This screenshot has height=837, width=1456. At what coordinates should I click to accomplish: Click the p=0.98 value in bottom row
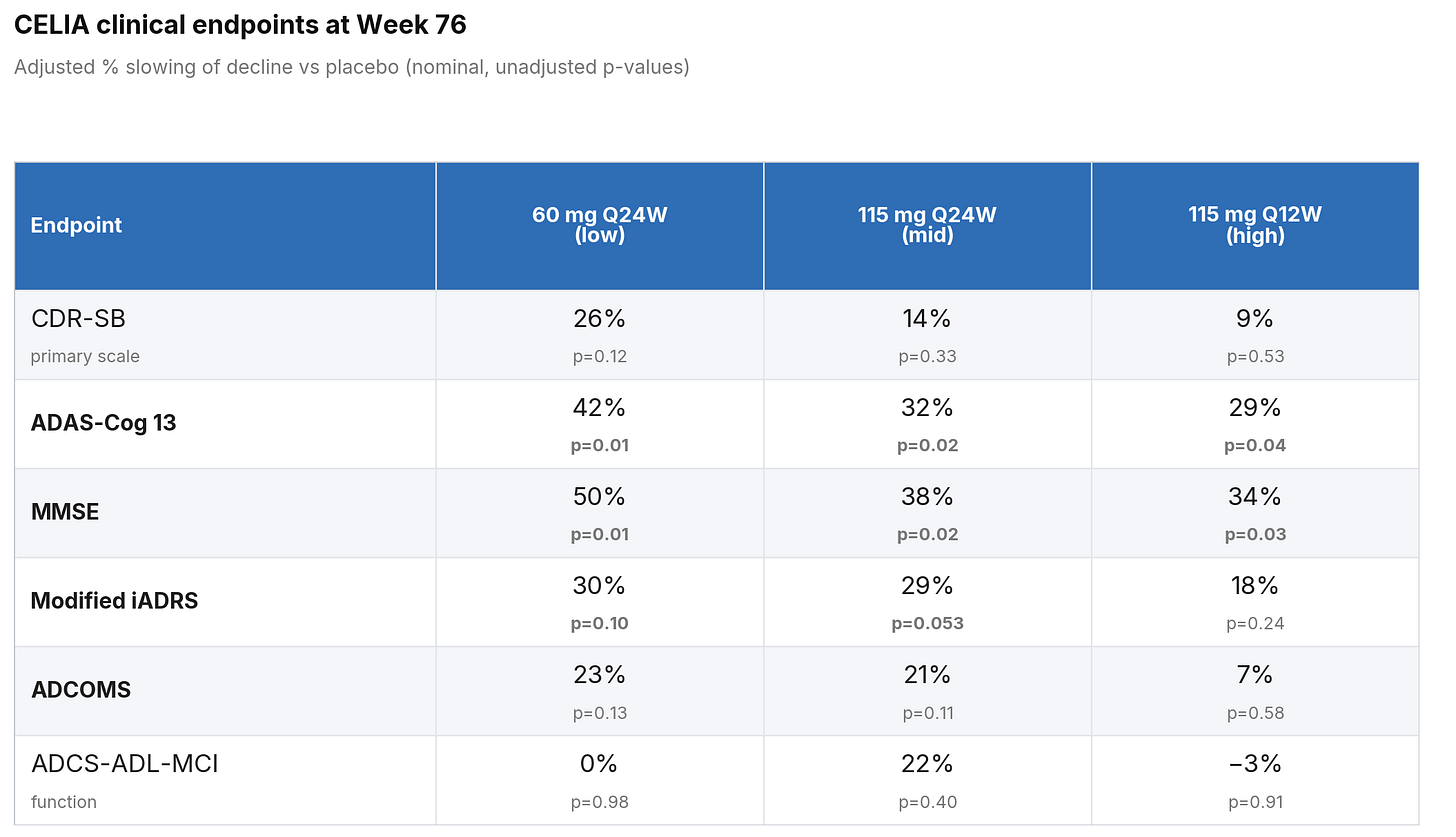click(x=599, y=802)
